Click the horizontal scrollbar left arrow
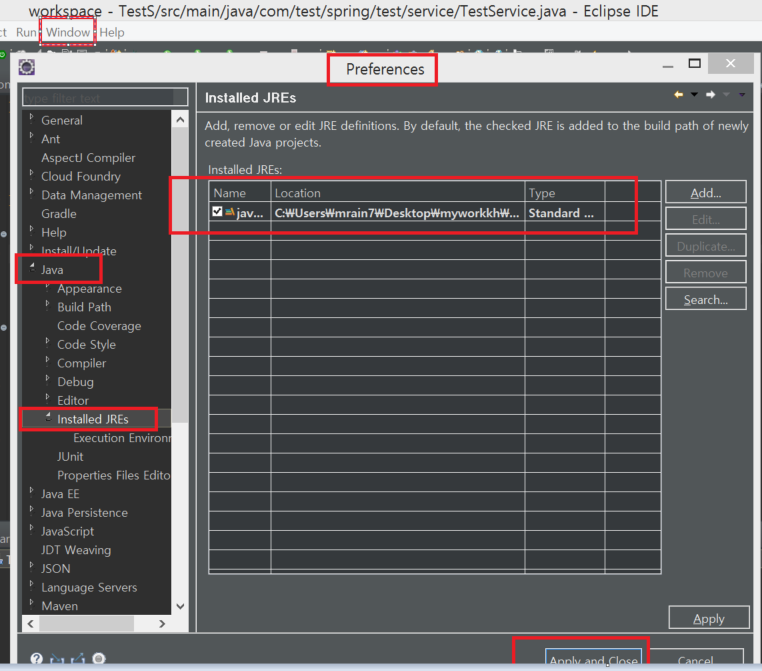The image size is (762, 671). click(31, 623)
